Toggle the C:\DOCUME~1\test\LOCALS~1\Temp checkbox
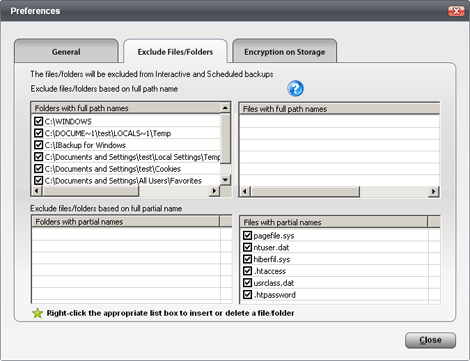The image size is (470, 361). pos(39,133)
